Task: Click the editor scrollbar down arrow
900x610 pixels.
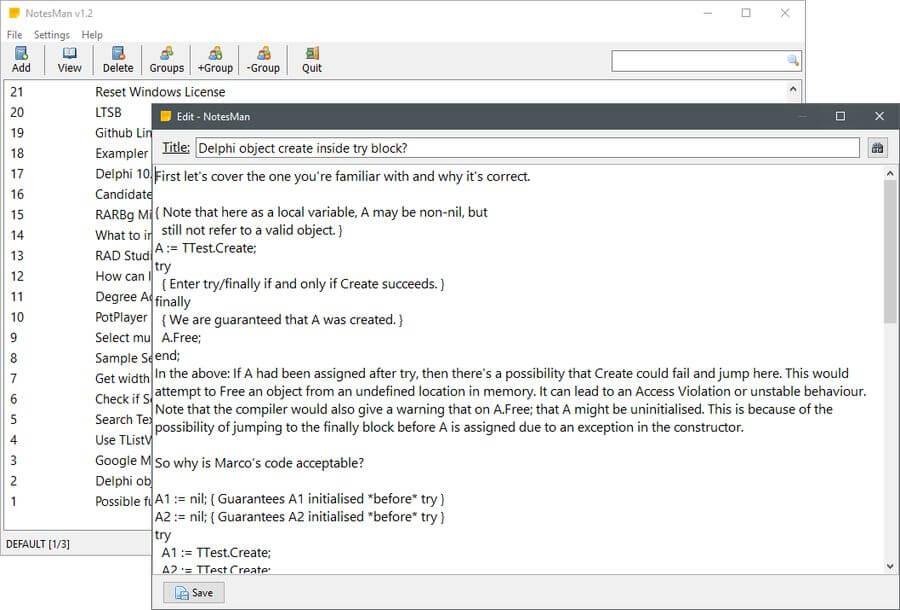Action: (890, 566)
